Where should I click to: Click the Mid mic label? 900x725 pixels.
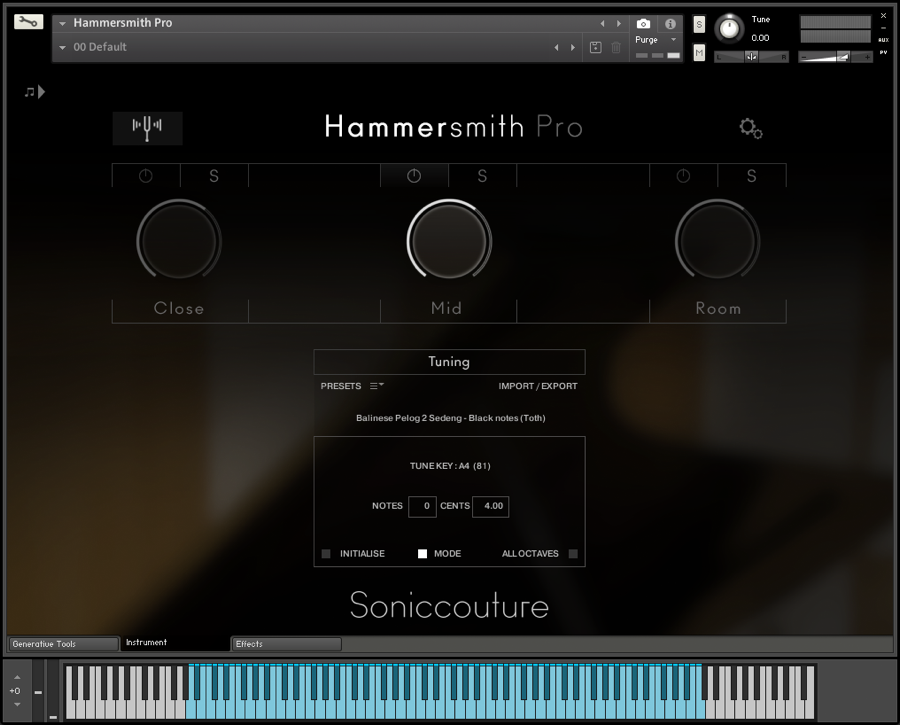(x=447, y=308)
